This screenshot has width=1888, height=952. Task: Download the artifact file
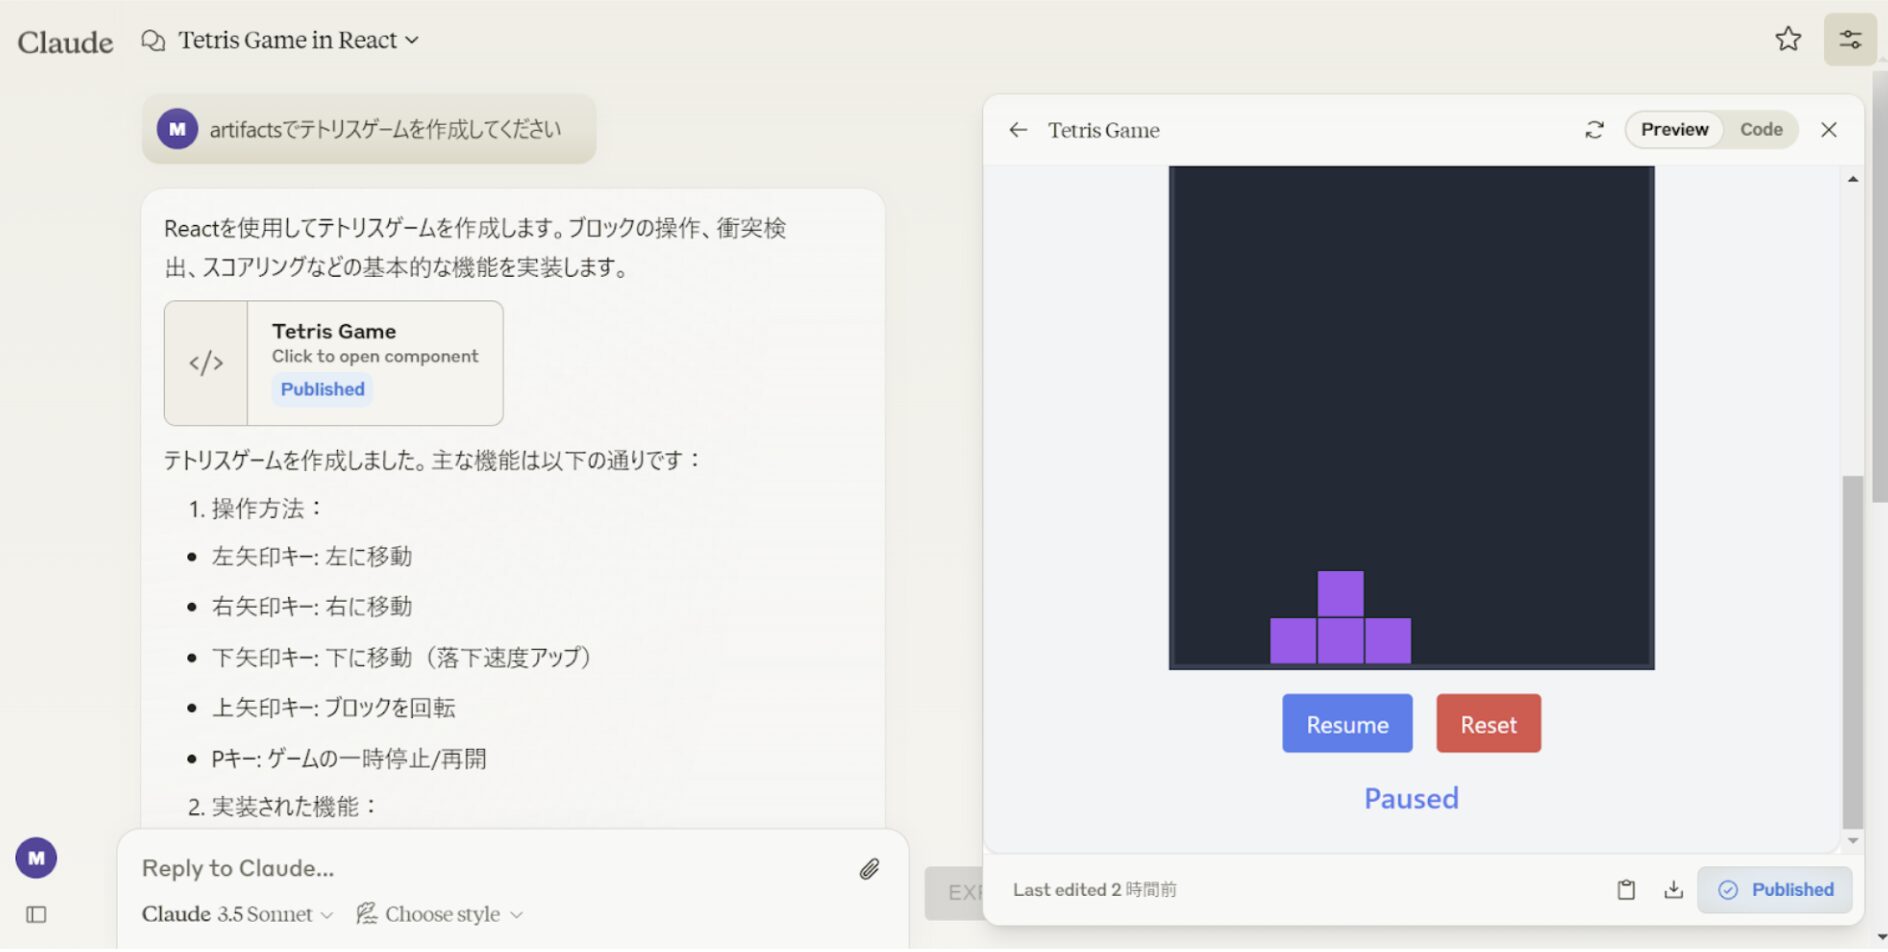(x=1673, y=890)
